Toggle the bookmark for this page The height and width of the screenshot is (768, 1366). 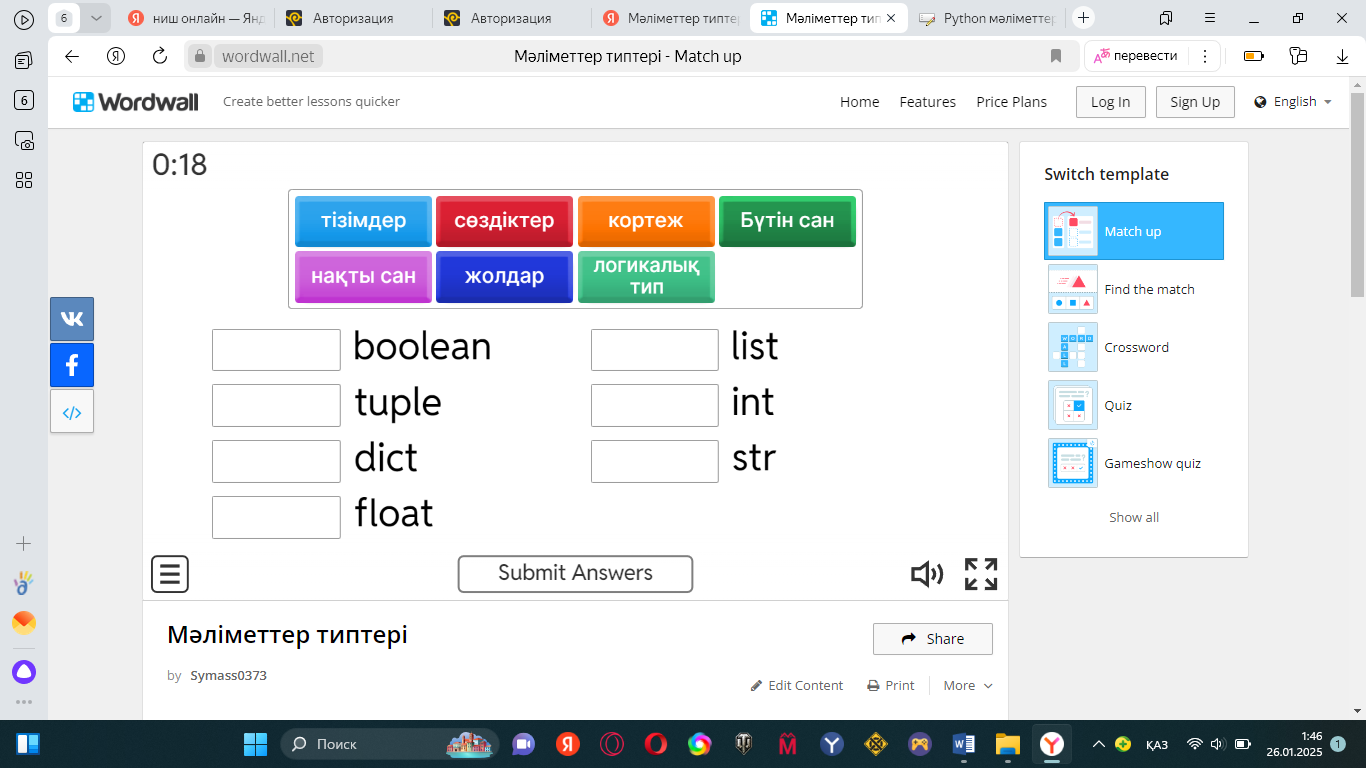pos(1056,56)
